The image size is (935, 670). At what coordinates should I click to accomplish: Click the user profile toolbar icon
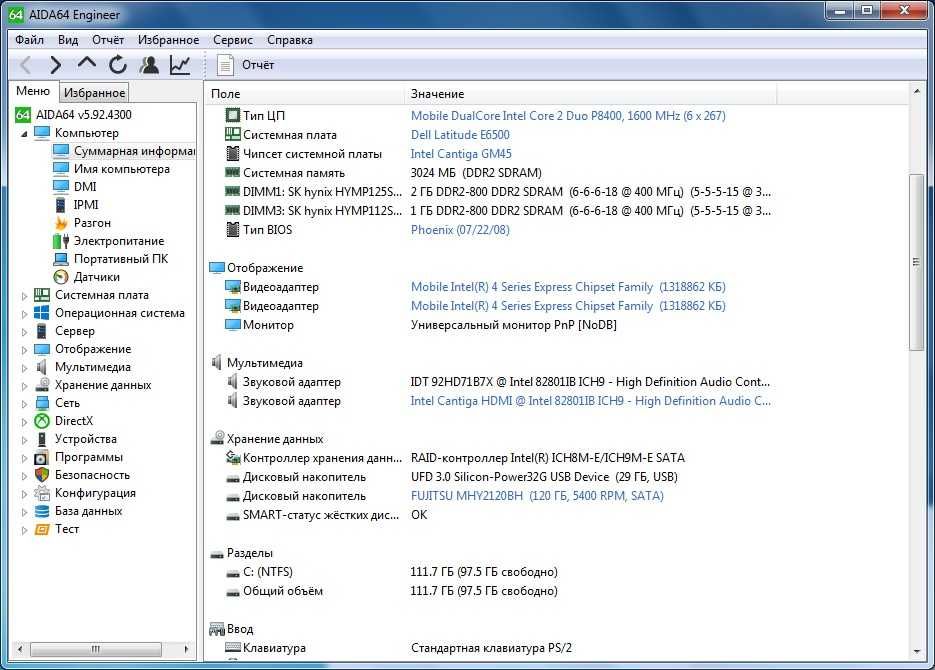(x=149, y=64)
